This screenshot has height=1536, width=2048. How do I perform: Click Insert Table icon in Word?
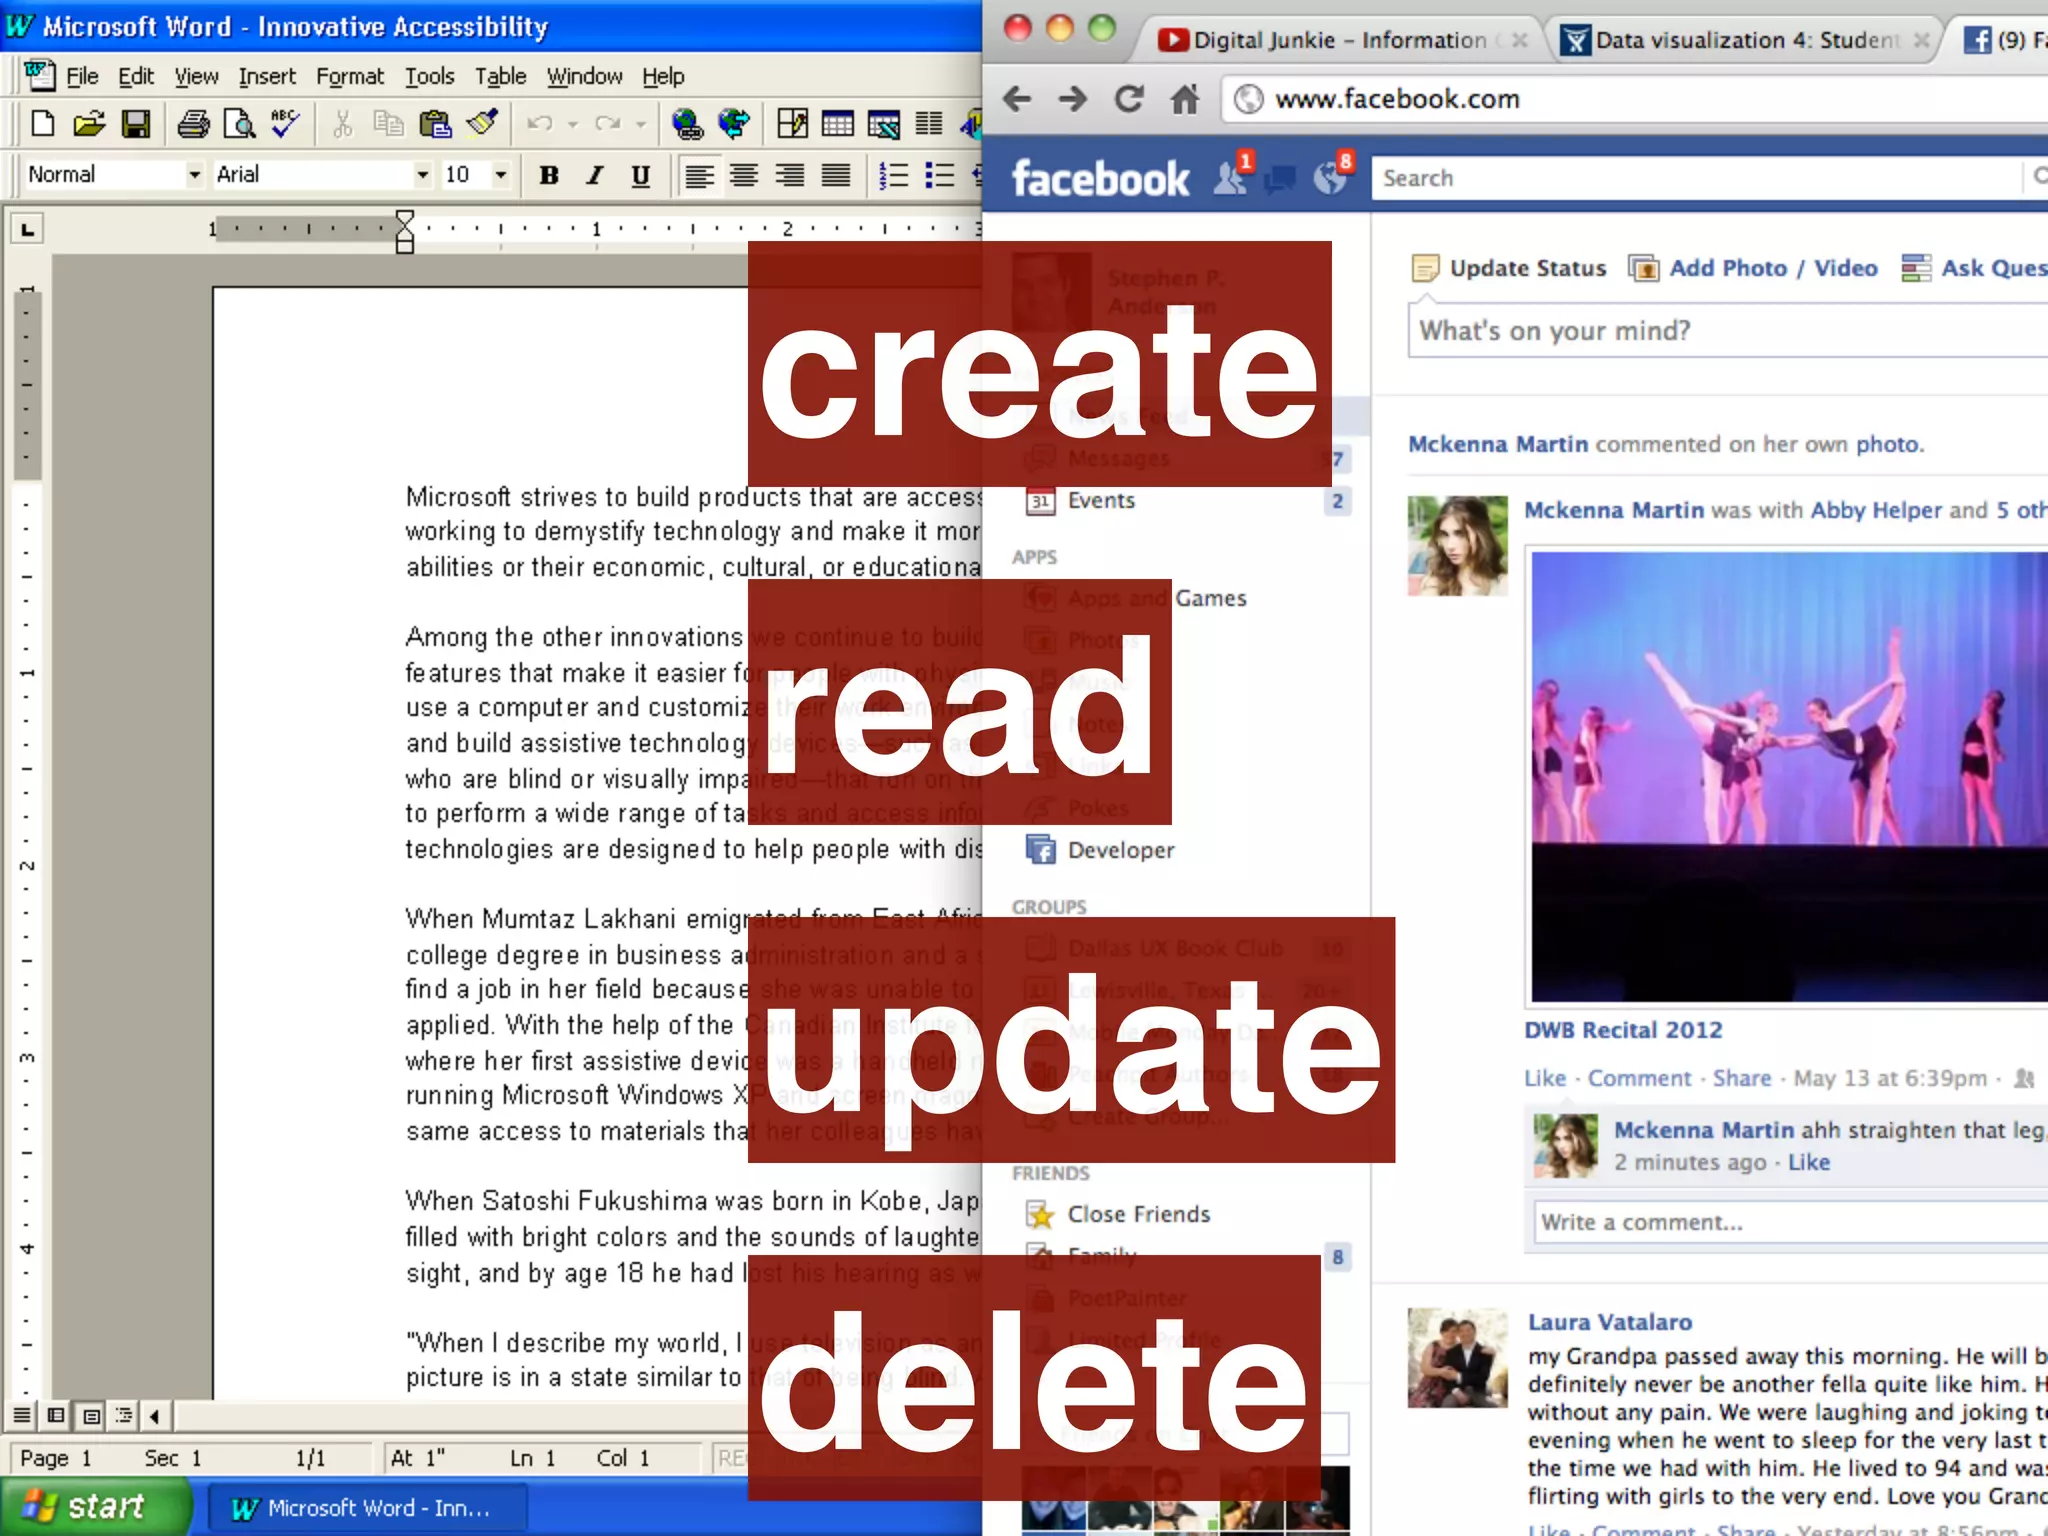click(x=837, y=124)
